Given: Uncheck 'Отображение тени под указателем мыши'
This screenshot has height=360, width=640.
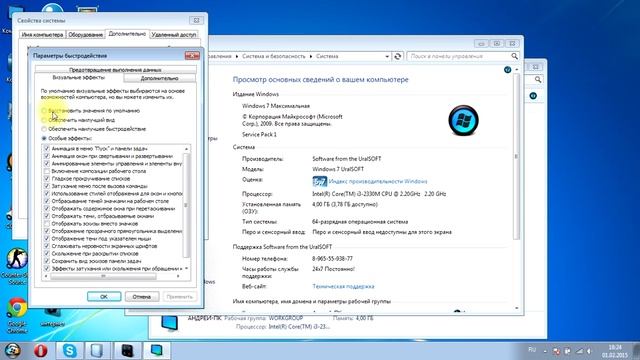Looking at the screenshot, I should pyautogui.click(x=47, y=238).
